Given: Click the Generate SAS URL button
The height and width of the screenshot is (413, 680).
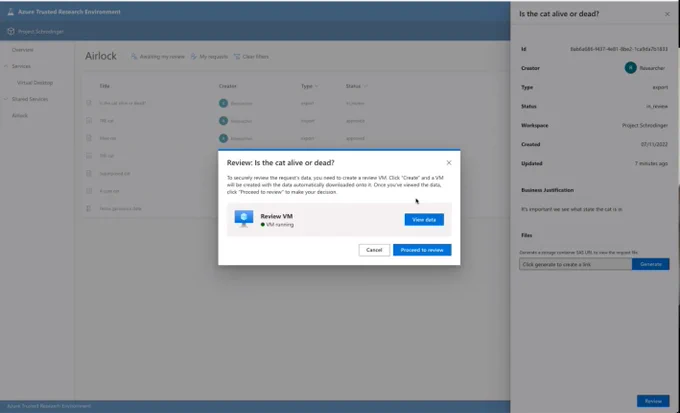Looking at the screenshot, I should click(x=651, y=264).
